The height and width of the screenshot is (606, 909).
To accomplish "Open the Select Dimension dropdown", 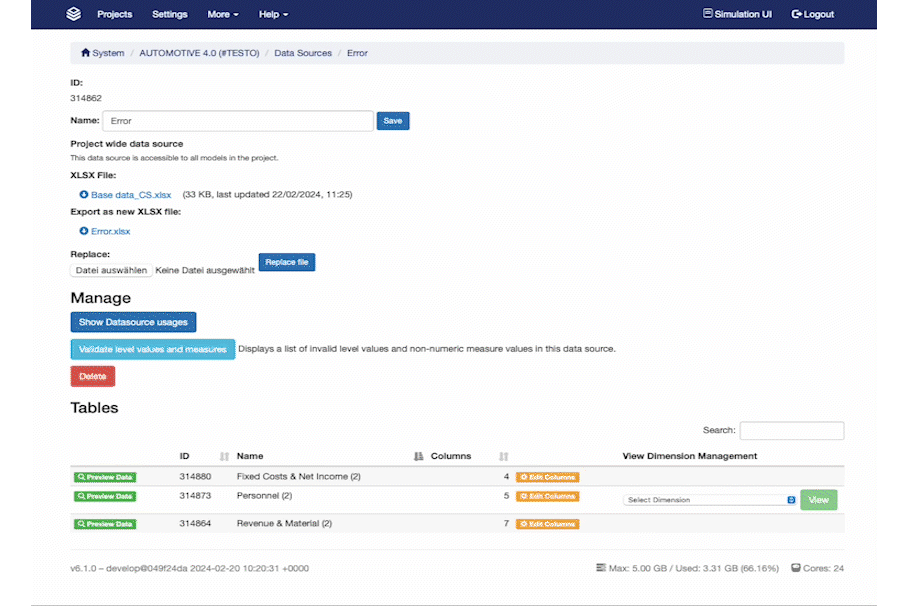I will click(x=709, y=500).
